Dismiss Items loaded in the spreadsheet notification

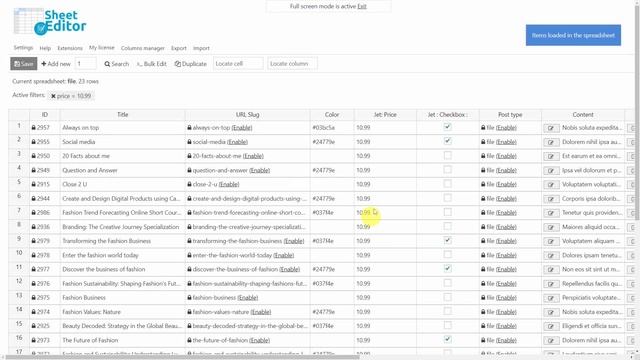[x=573, y=35]
